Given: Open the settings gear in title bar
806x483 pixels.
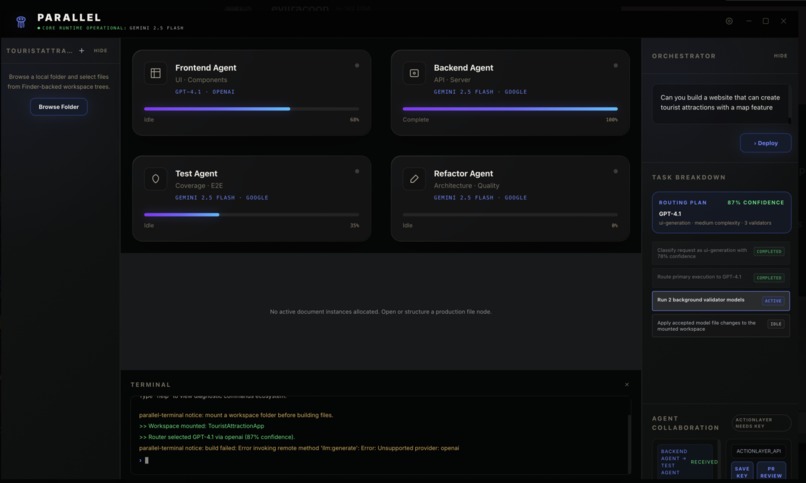Looking at the screenshot, I should pos(729,21).
